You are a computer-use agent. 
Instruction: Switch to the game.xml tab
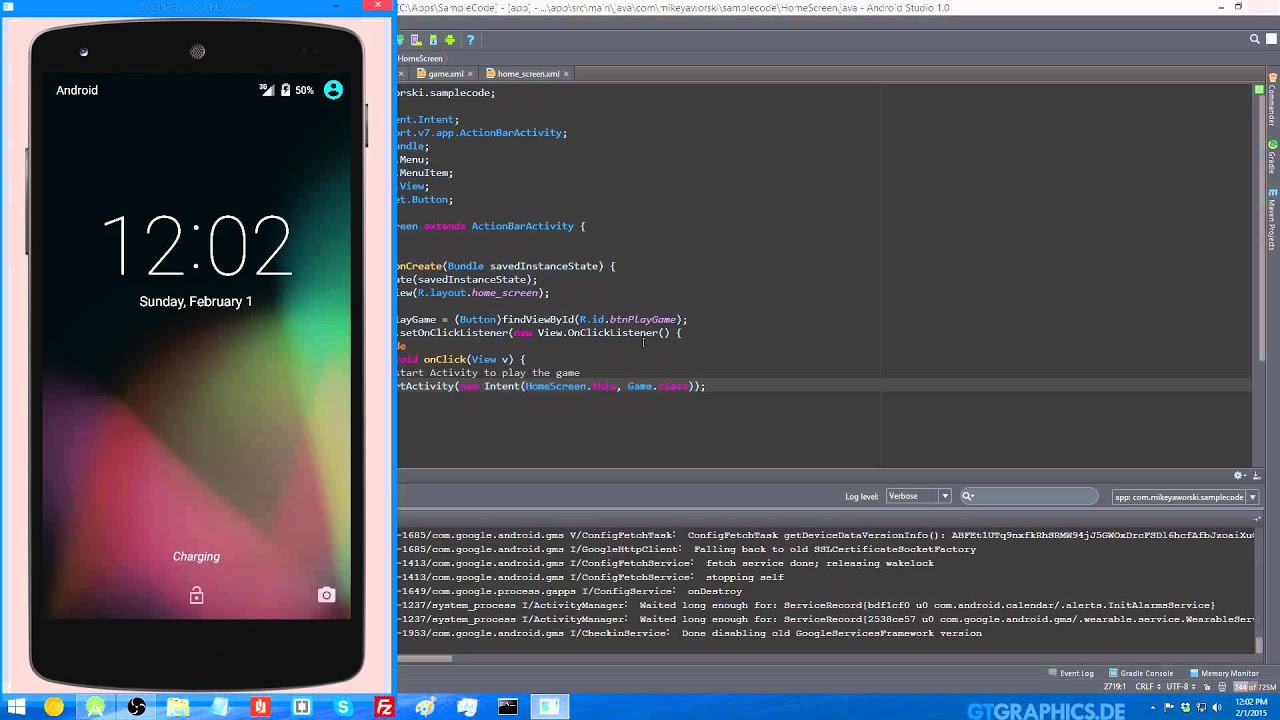445,74
